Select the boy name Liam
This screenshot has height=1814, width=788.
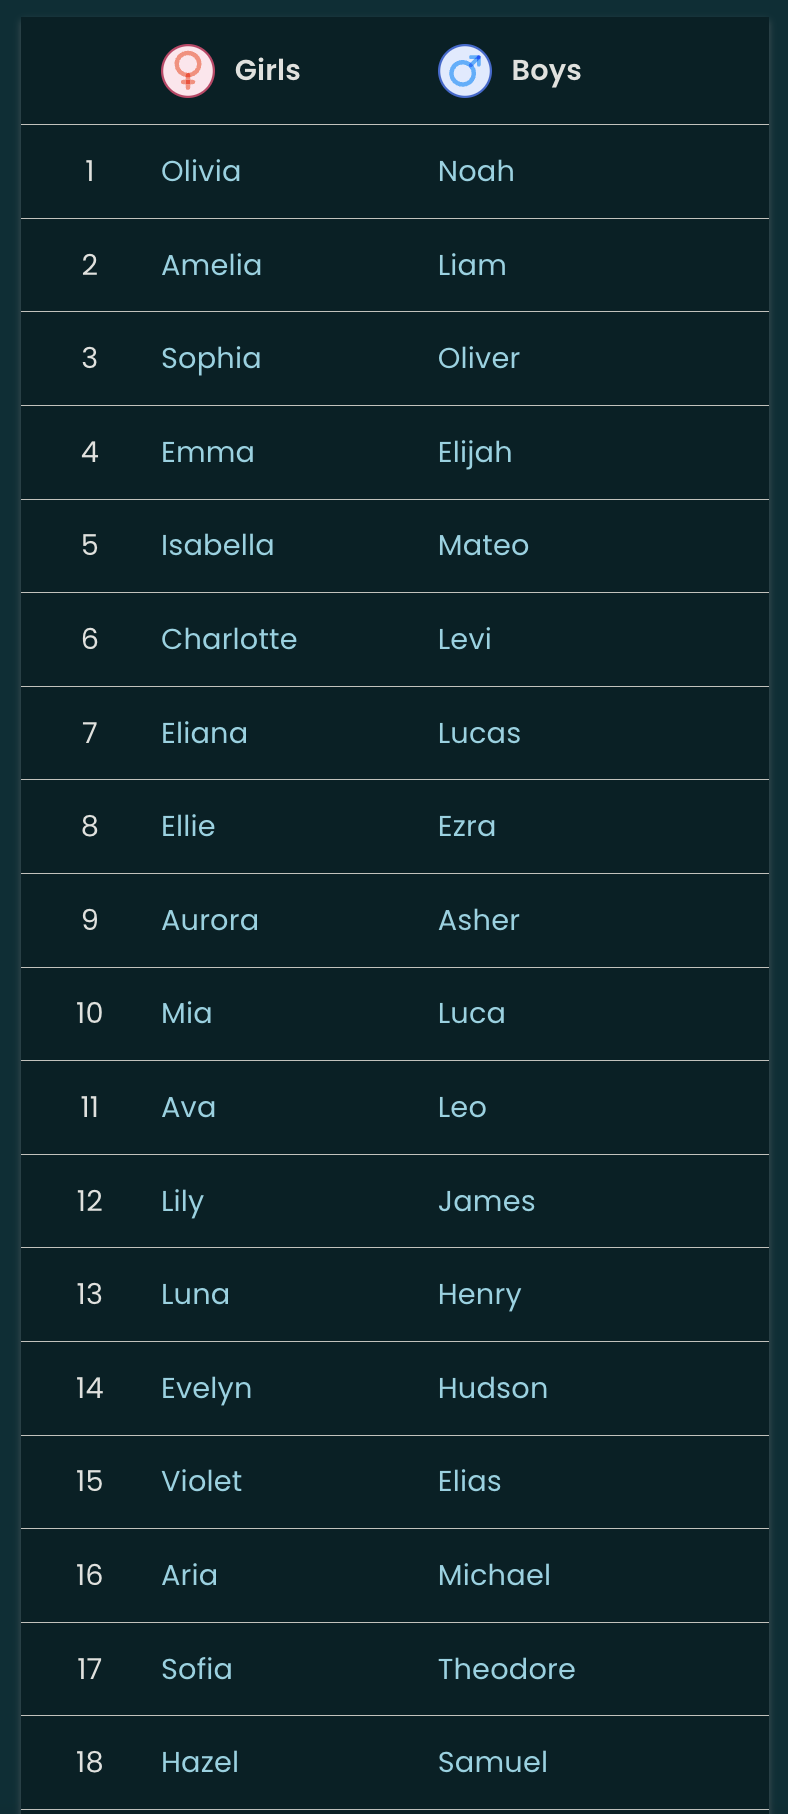coord(472,265)
